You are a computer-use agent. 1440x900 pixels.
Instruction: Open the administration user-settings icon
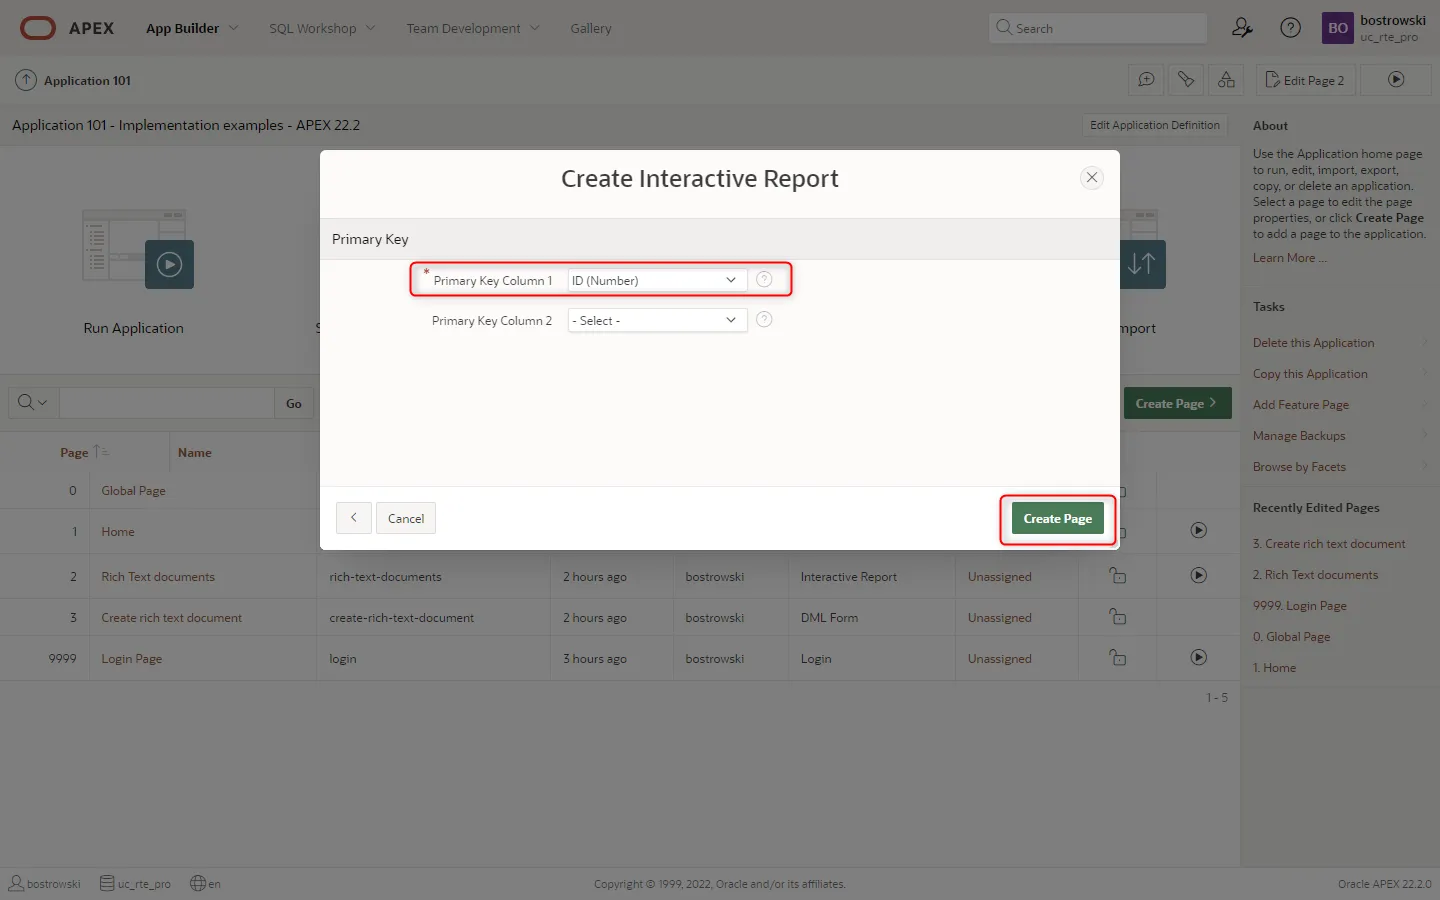pos(1242,28)
